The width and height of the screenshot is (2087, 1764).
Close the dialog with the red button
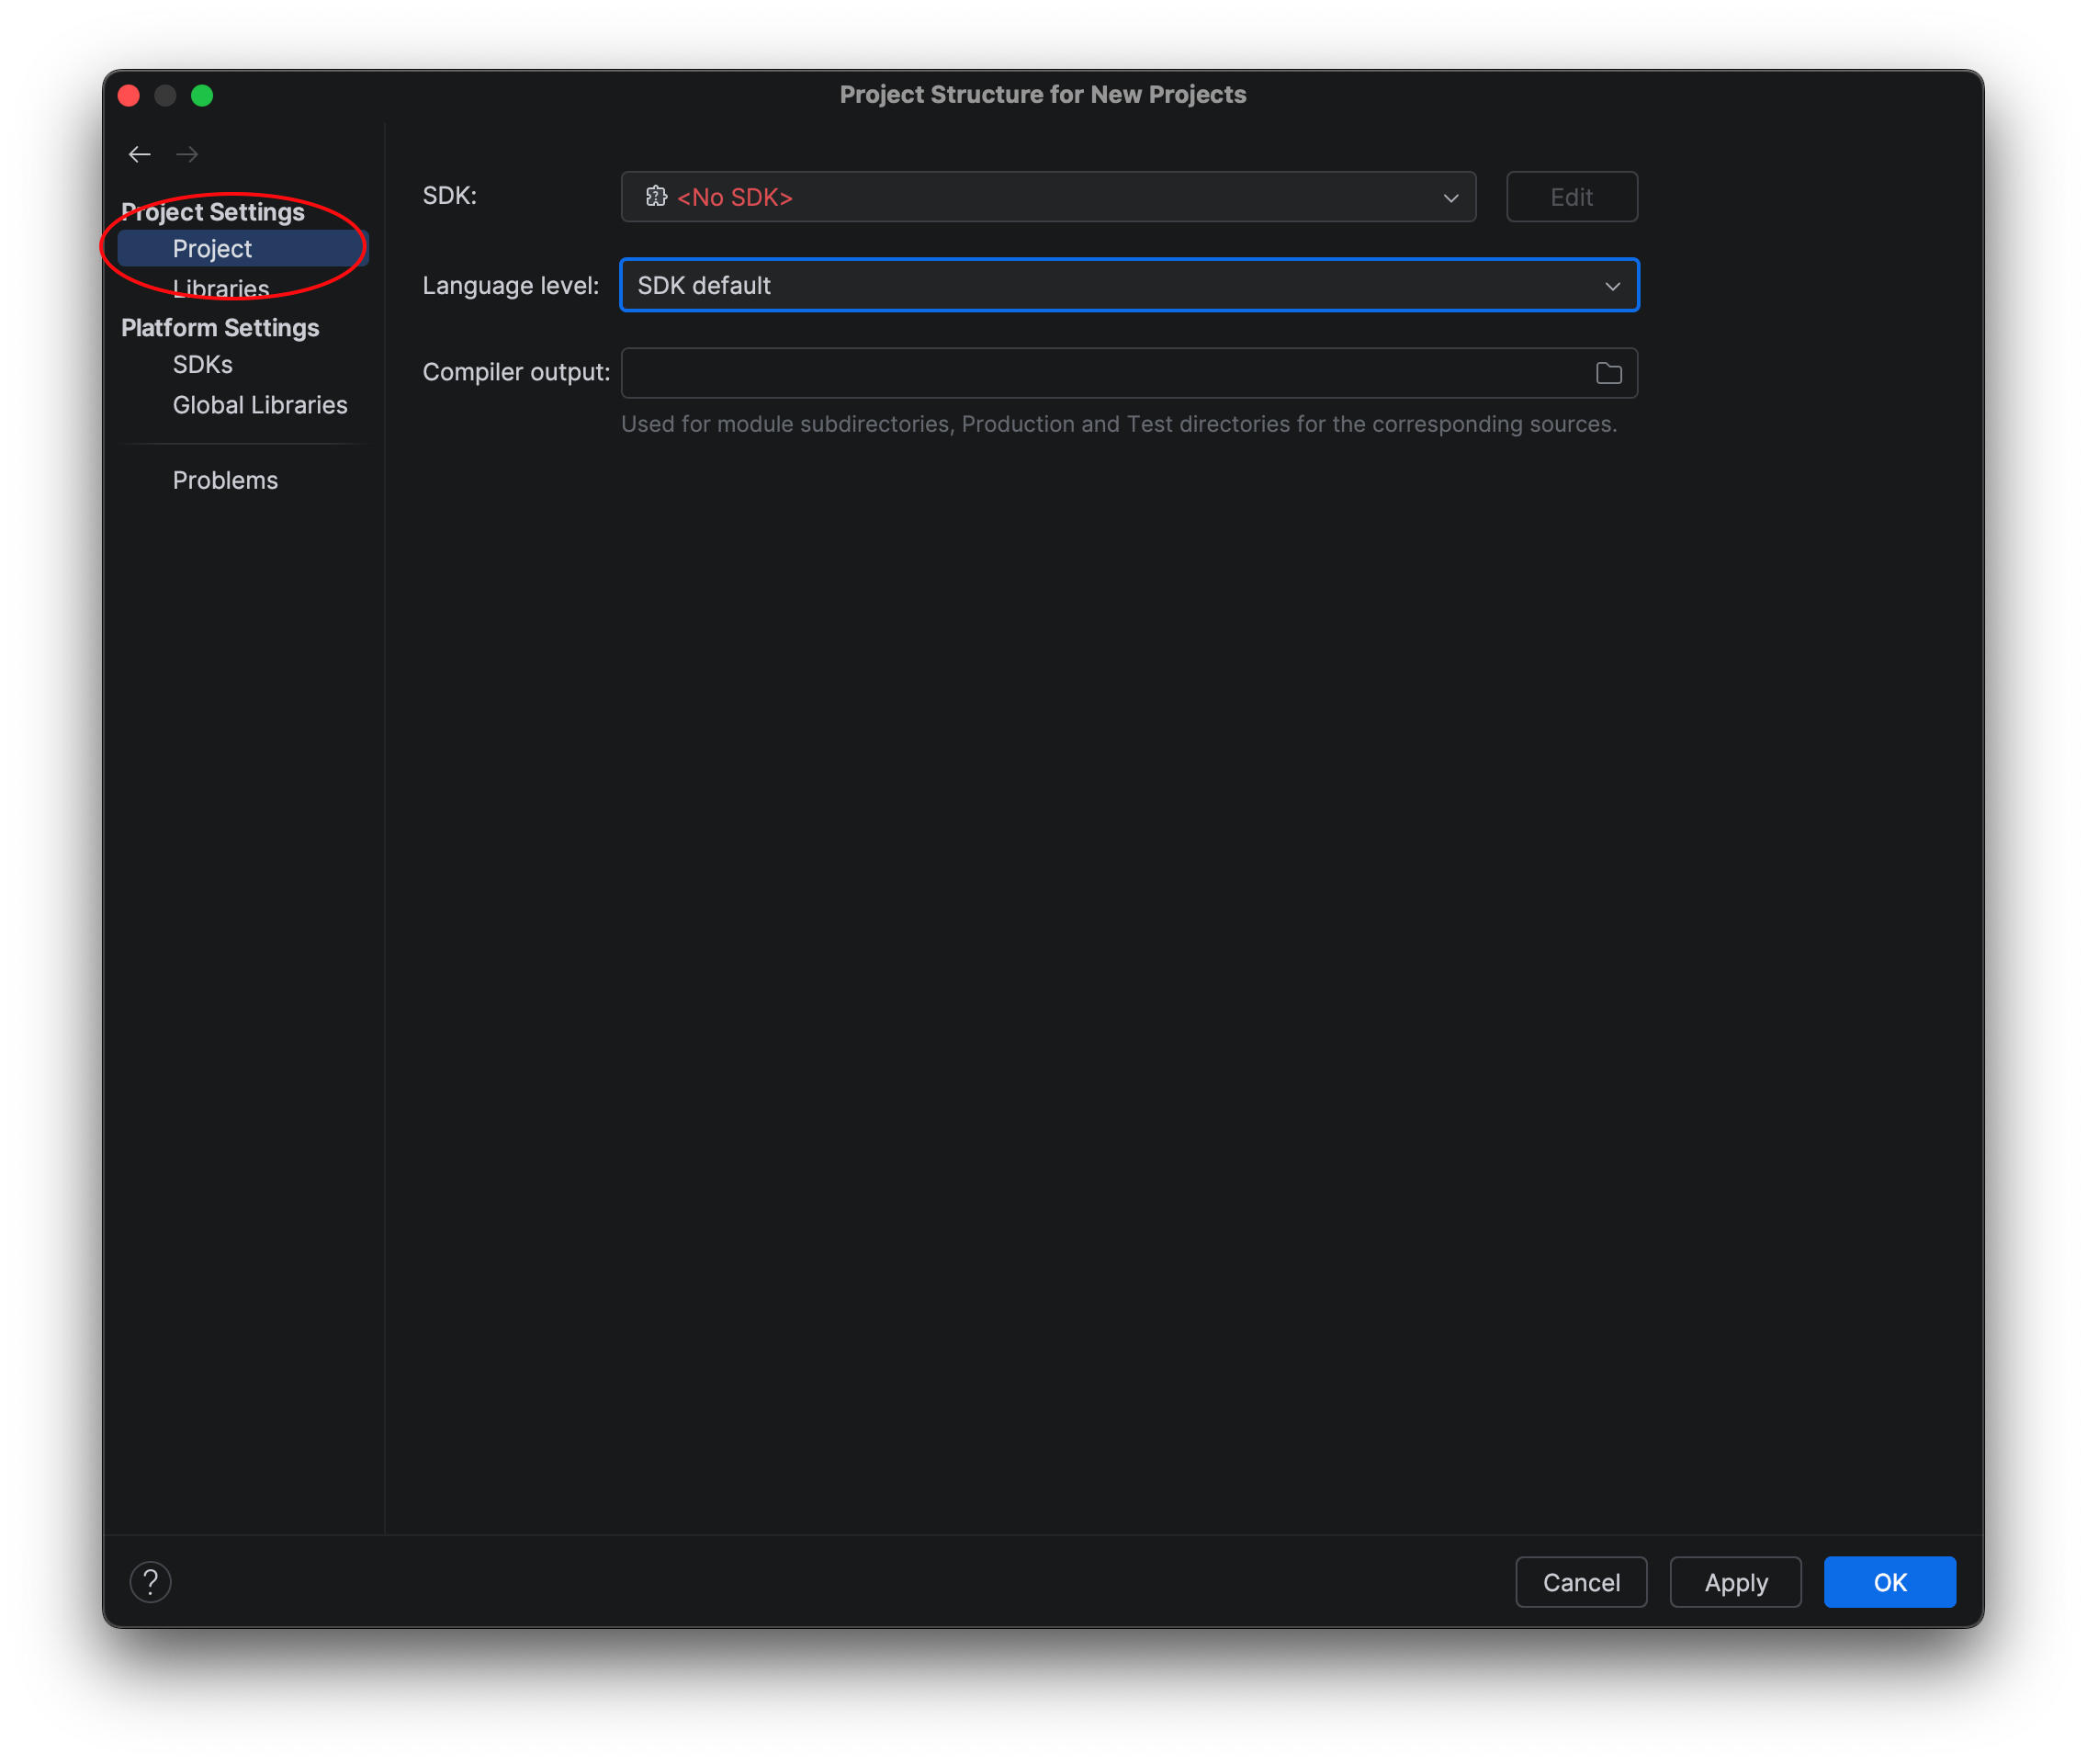(x=129, y=96)
